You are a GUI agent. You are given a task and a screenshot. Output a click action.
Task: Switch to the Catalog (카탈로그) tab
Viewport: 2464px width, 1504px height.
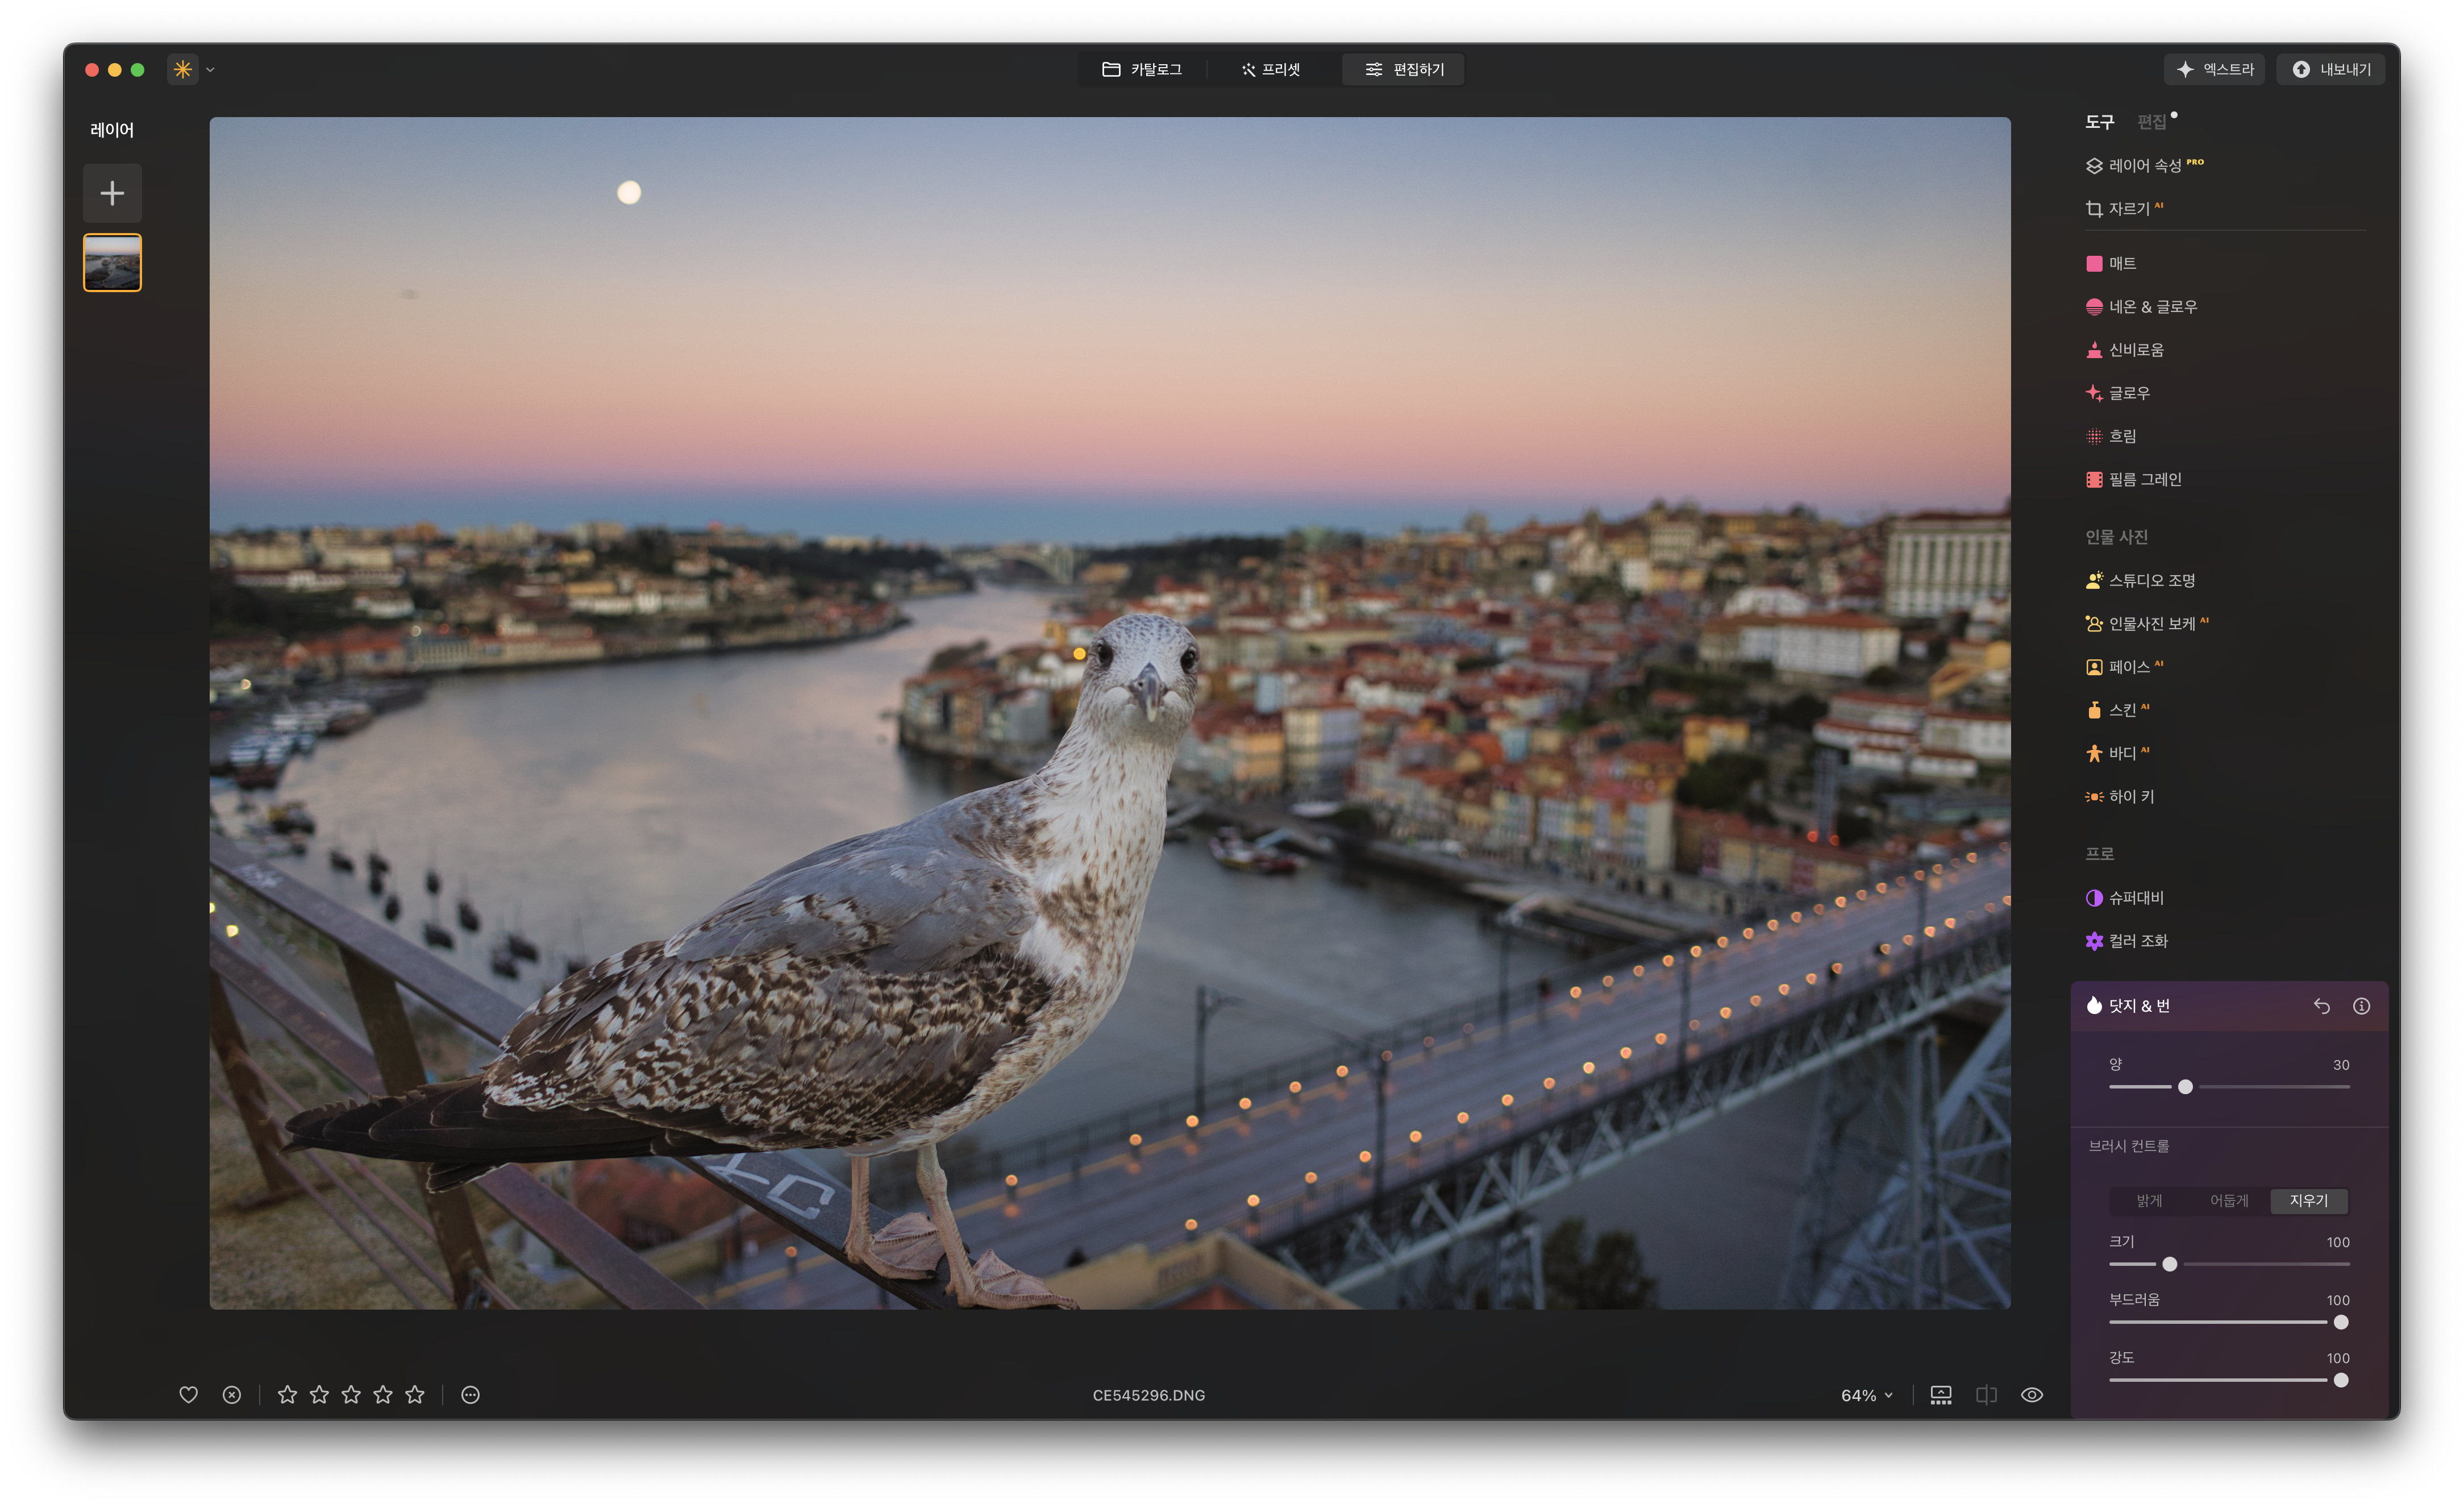point(1142,69)
